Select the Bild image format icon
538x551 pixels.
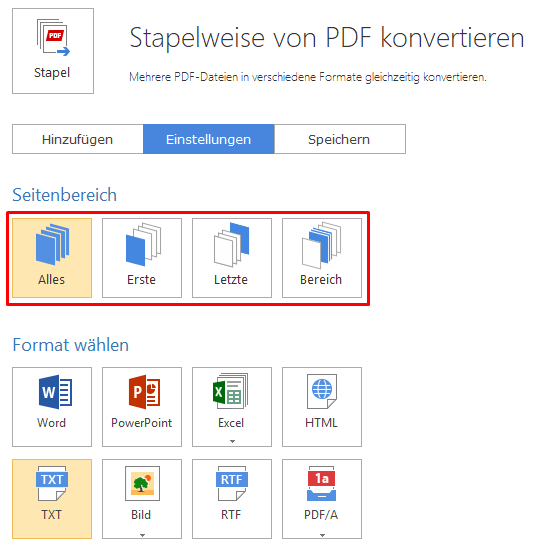coord(142,484)
